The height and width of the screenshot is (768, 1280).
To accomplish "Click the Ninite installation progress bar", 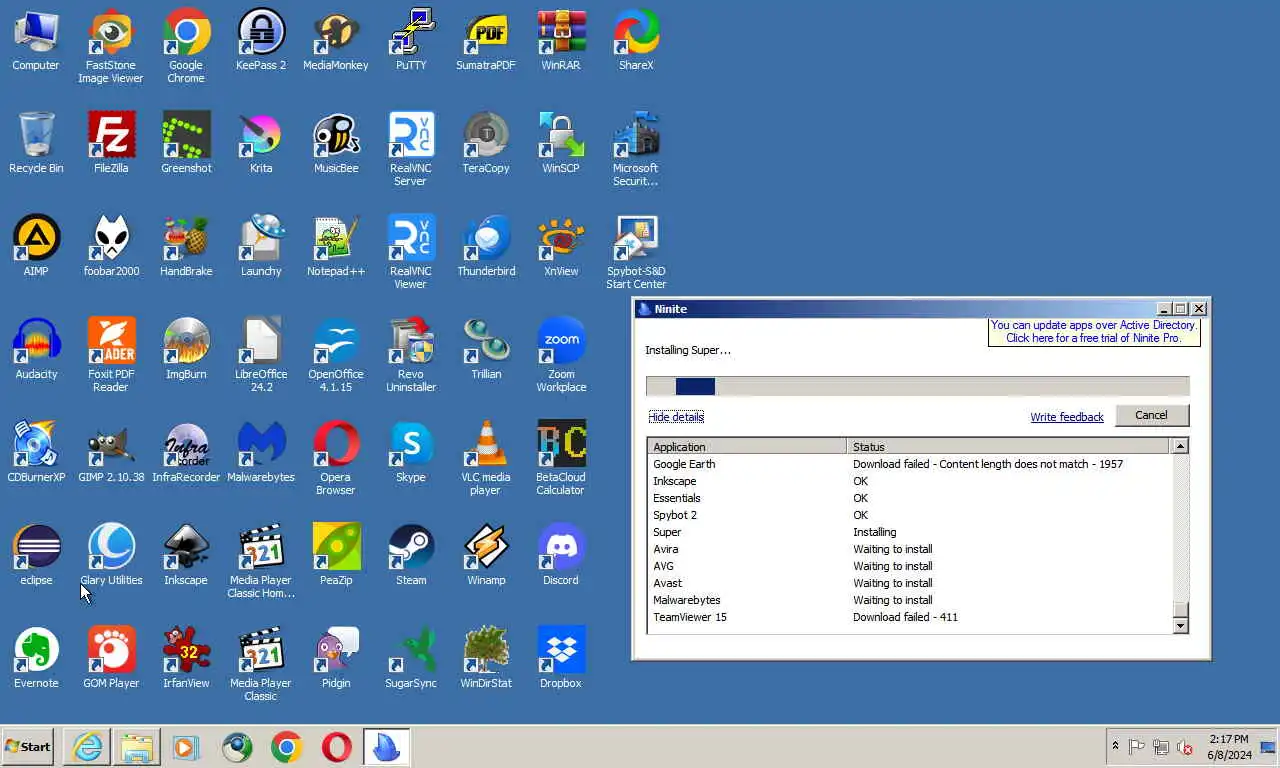I will (918, 387).
